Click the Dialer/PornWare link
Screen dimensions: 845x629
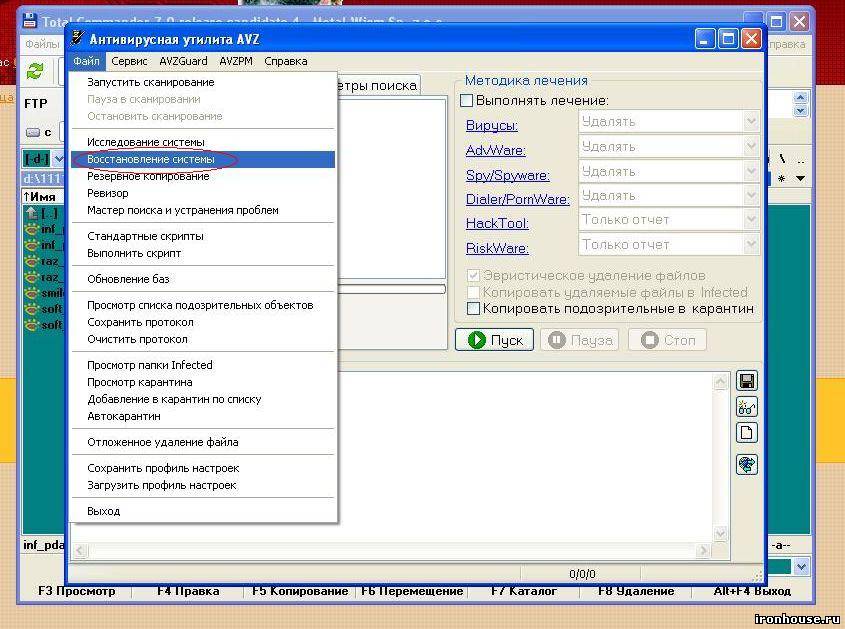click(x=517, y=199)
